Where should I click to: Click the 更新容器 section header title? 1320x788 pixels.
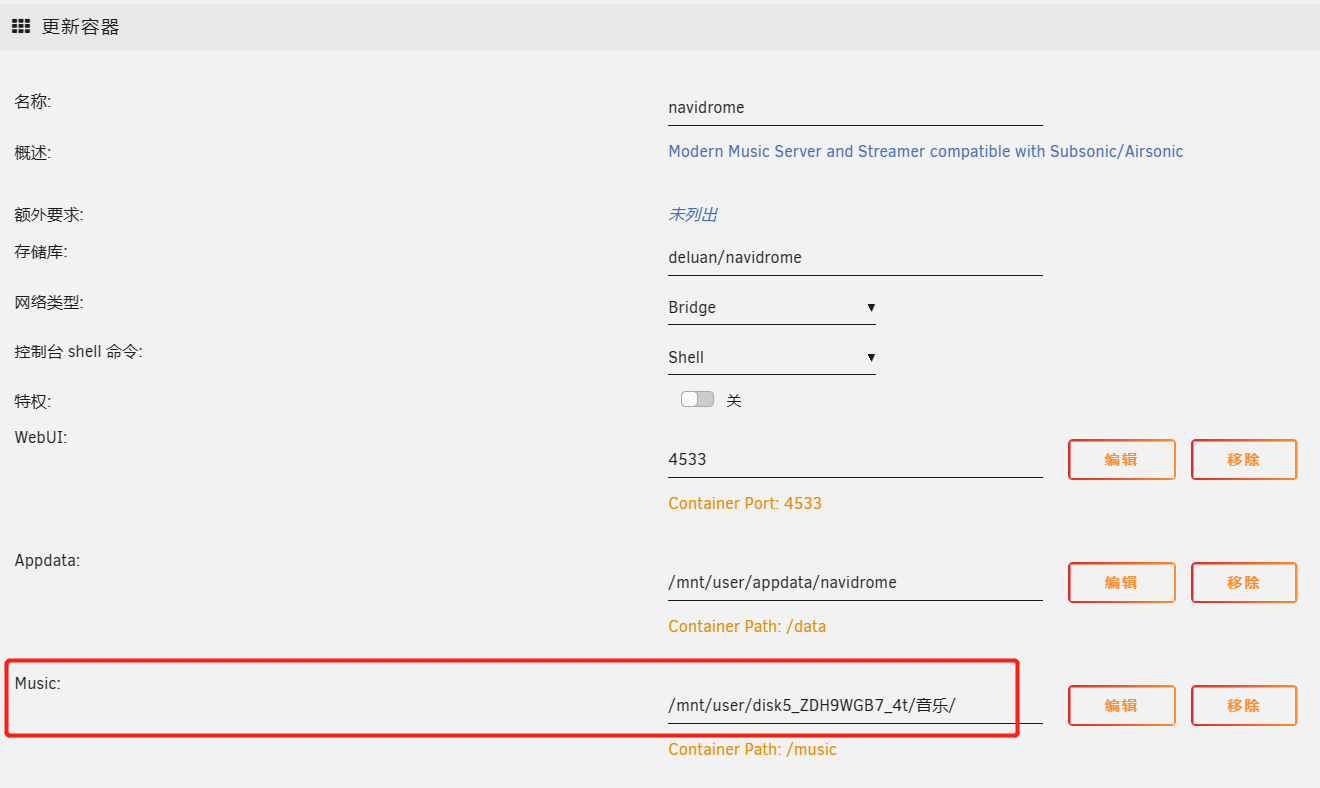point(80,27)
